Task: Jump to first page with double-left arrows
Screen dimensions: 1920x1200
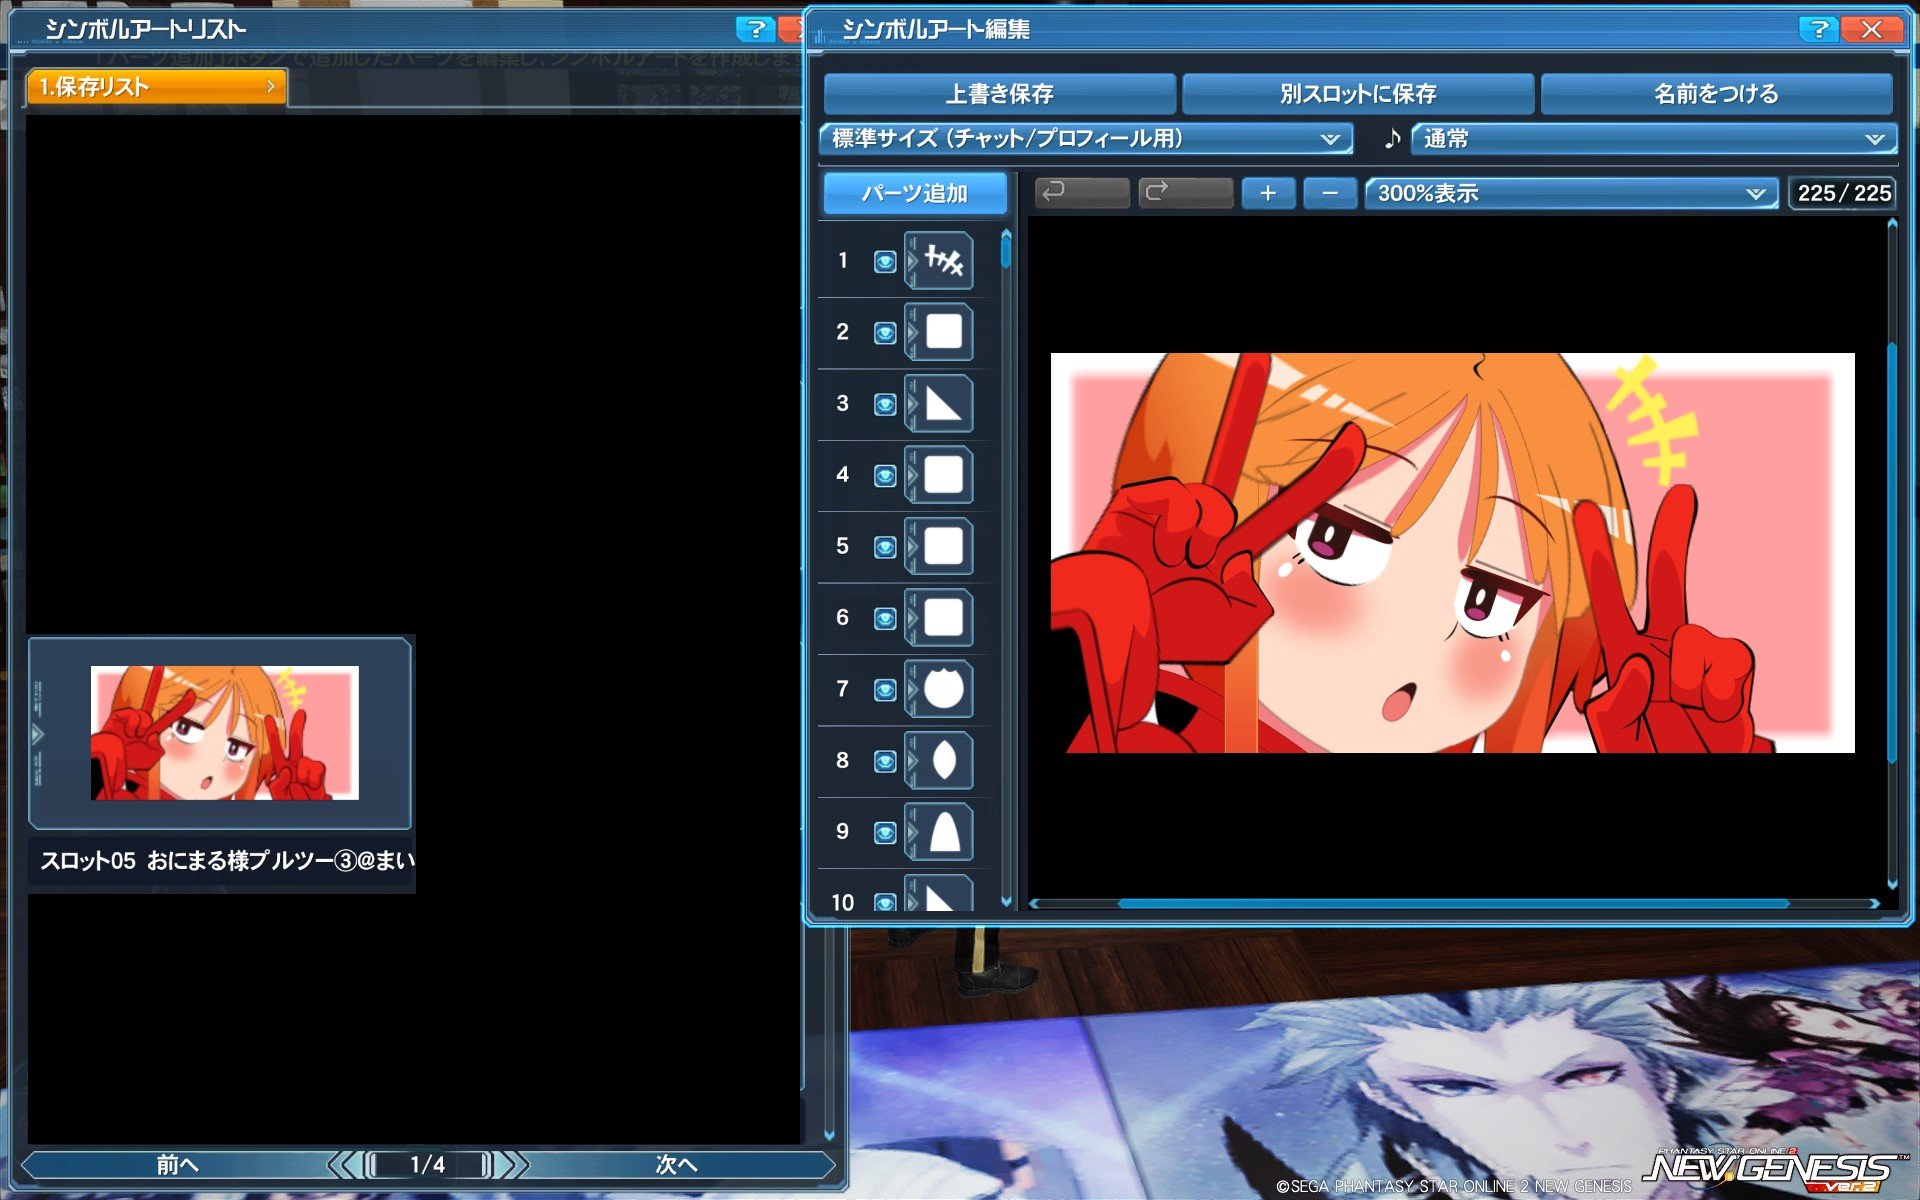Action: click(x=341, y=1164)
